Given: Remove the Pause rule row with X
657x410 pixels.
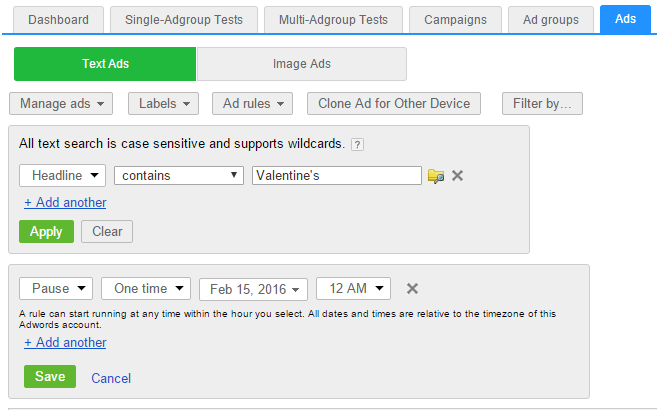Looking at the screenshot, I should (412, 289).
